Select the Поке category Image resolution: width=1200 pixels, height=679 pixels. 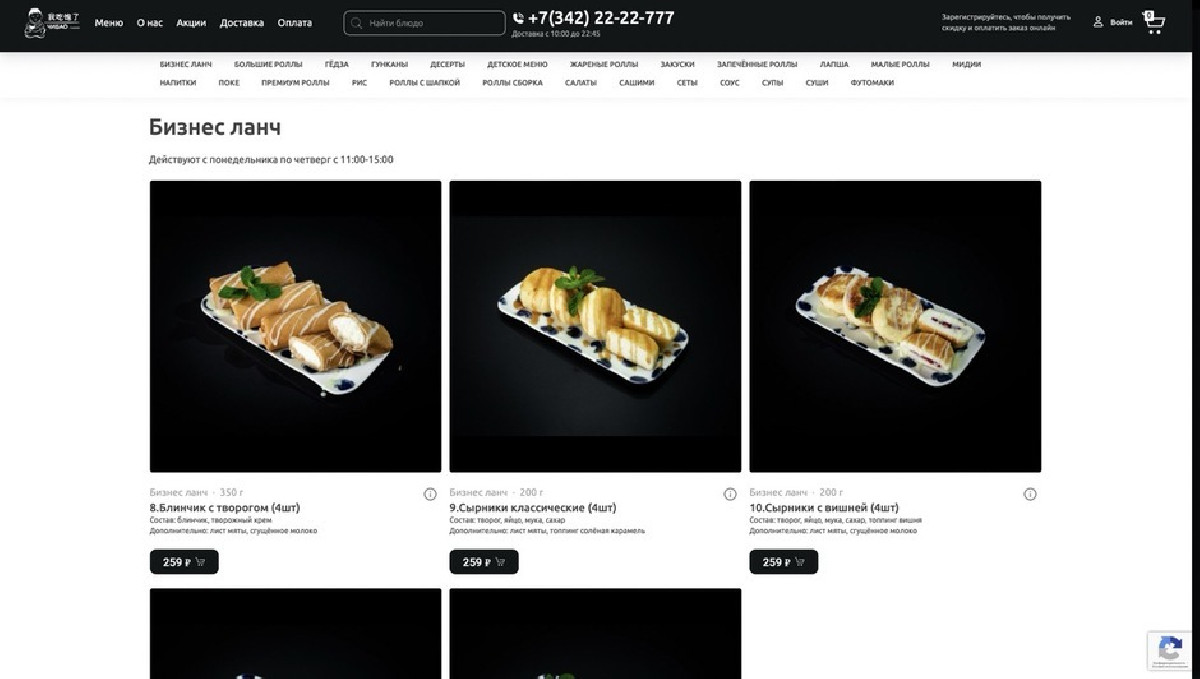[x=229, y=83]
